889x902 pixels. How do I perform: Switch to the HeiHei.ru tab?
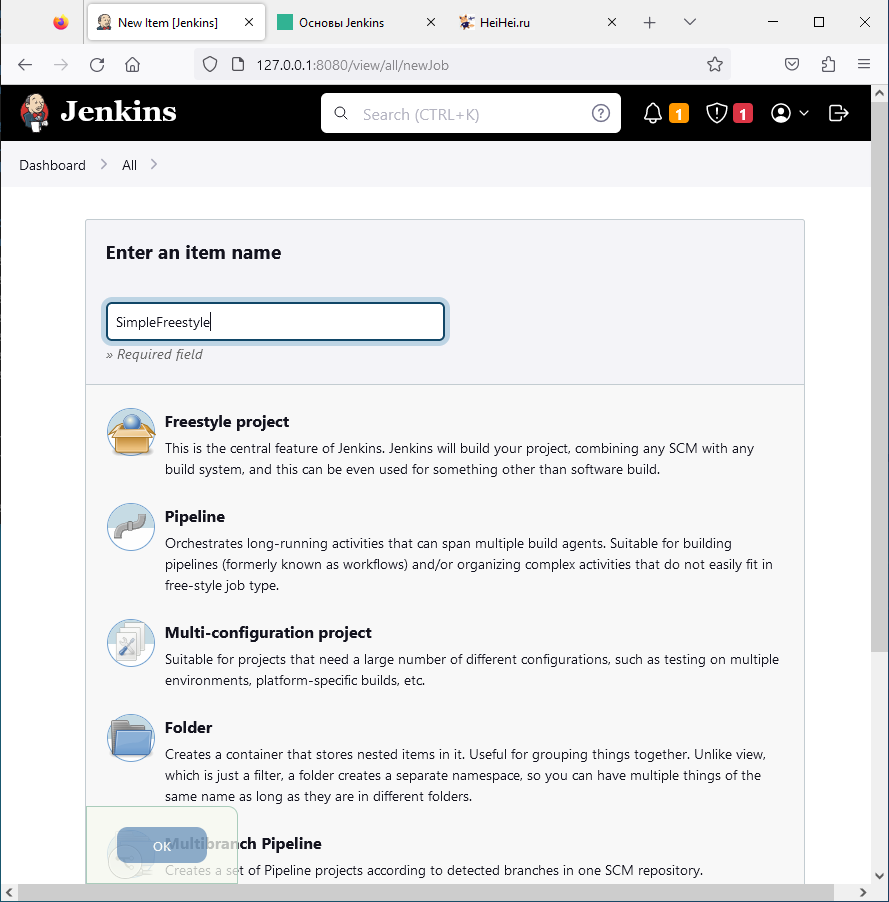coord(538,22)
